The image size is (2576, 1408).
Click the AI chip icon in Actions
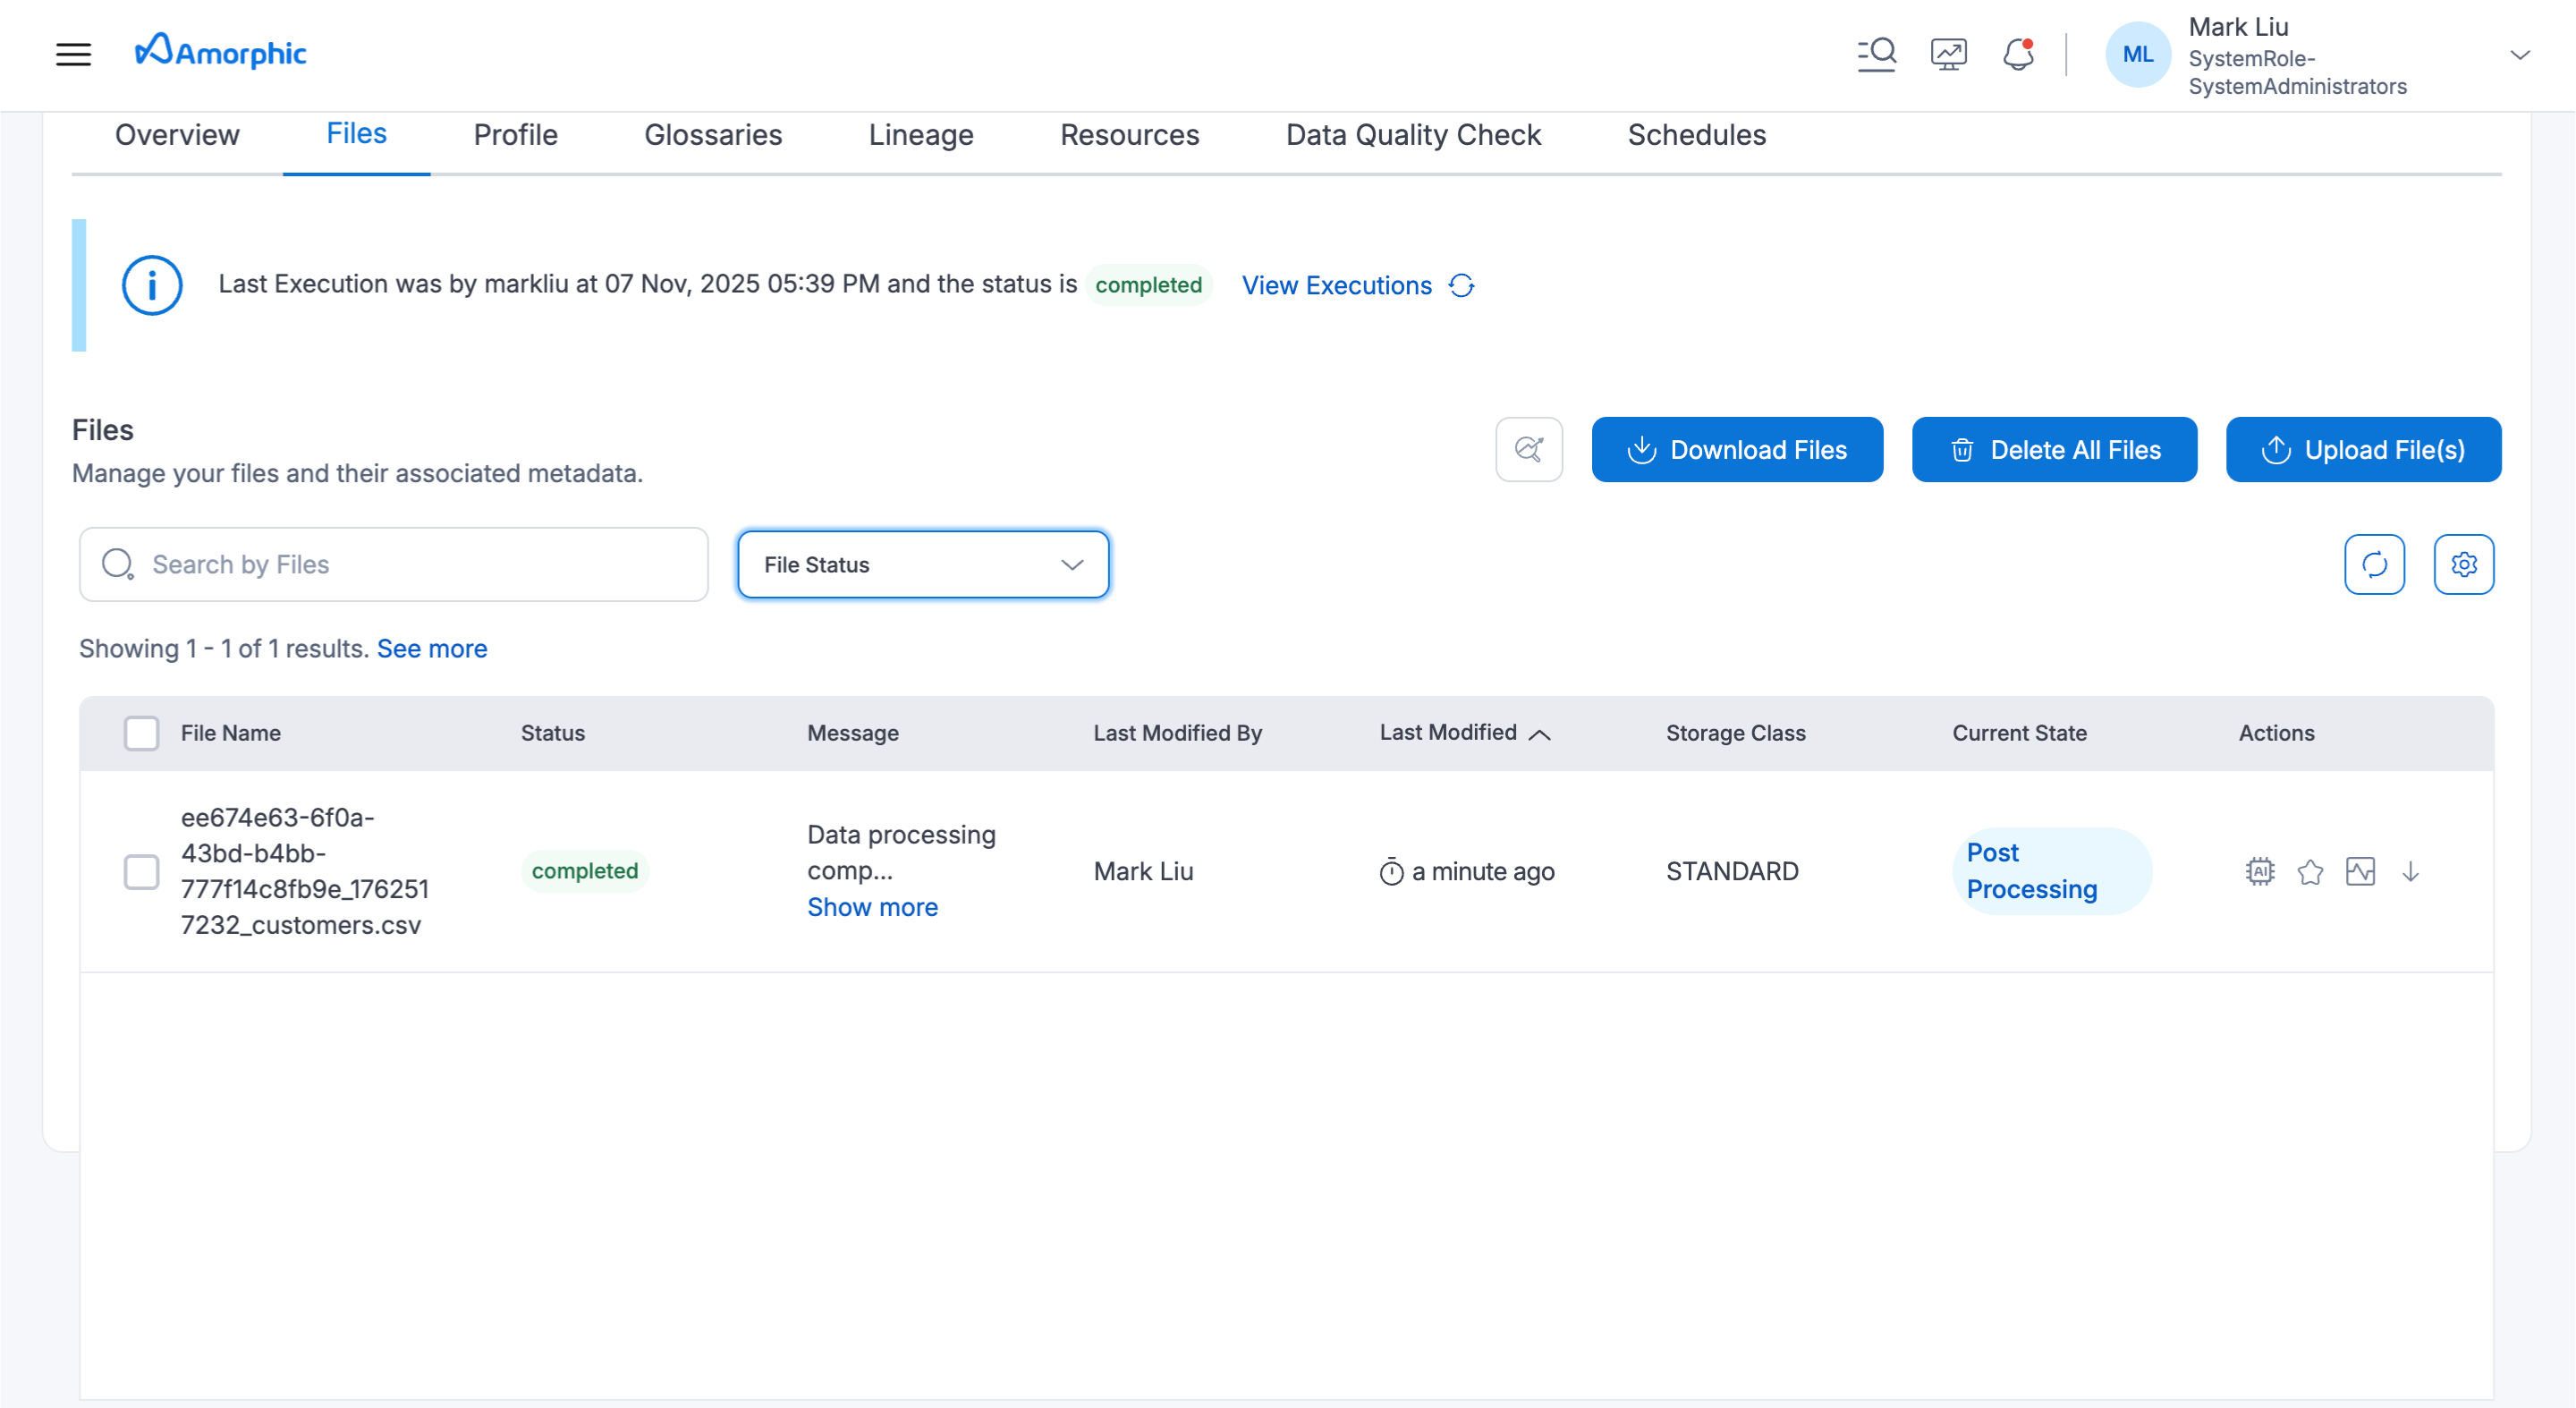(2259, 871)
